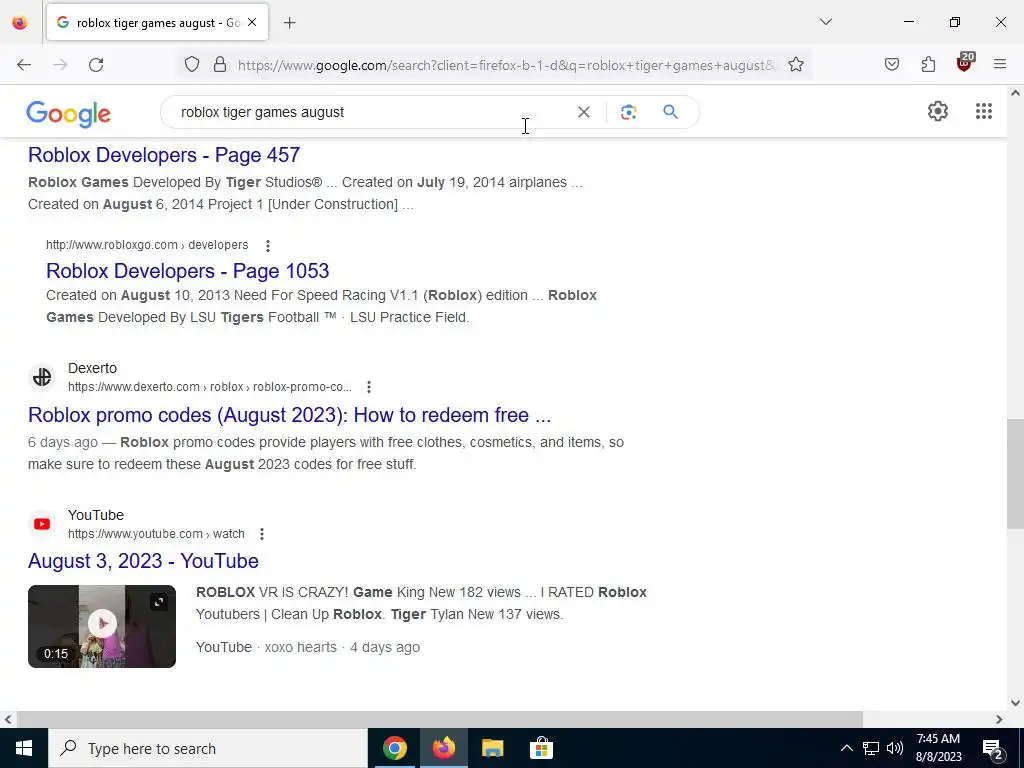Open a new browser tab

point(290,23)
